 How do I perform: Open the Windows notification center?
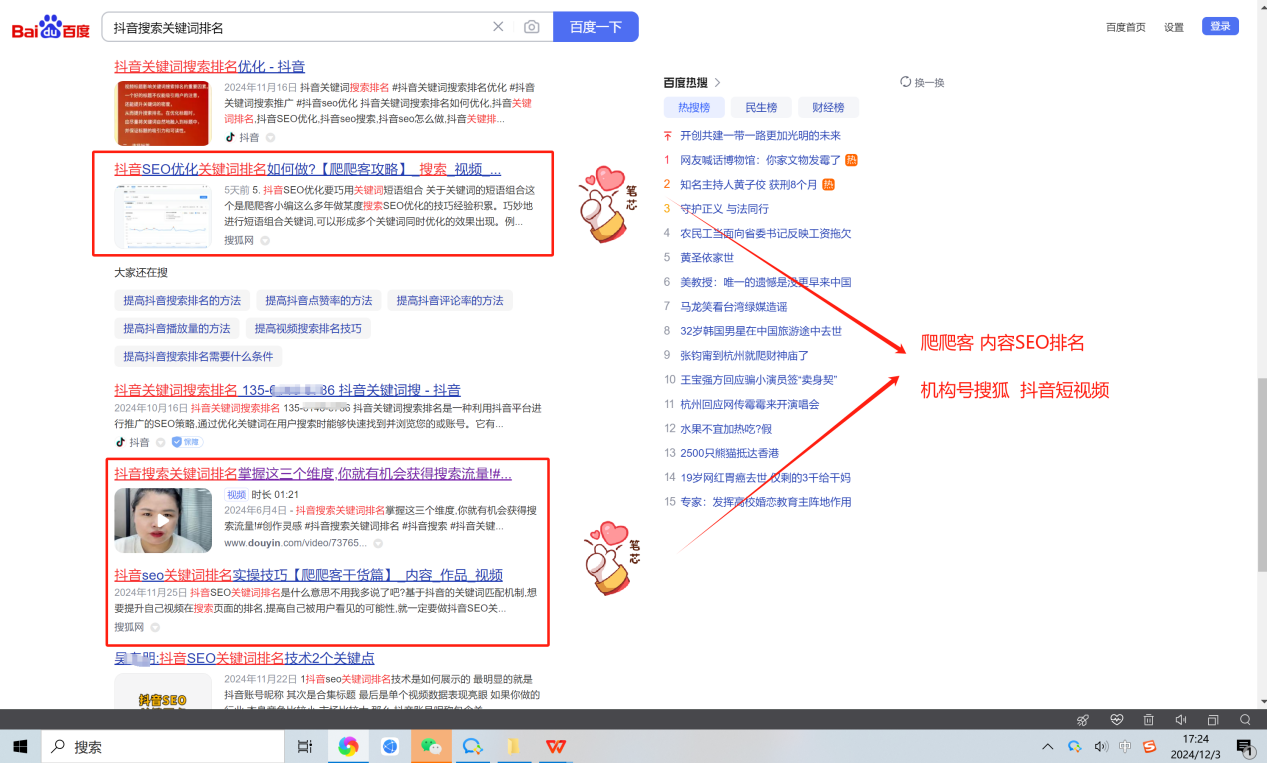point(1246,746)
